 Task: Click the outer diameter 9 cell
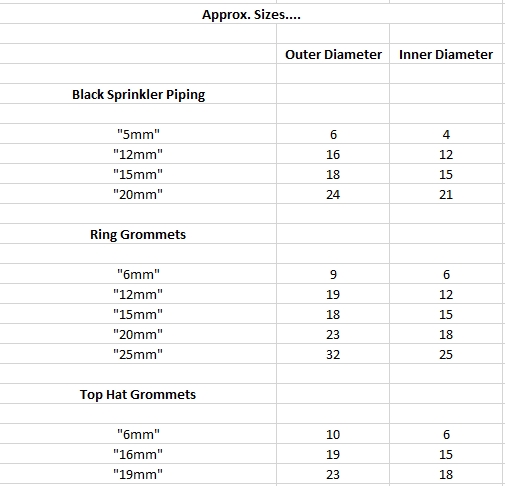333,274
